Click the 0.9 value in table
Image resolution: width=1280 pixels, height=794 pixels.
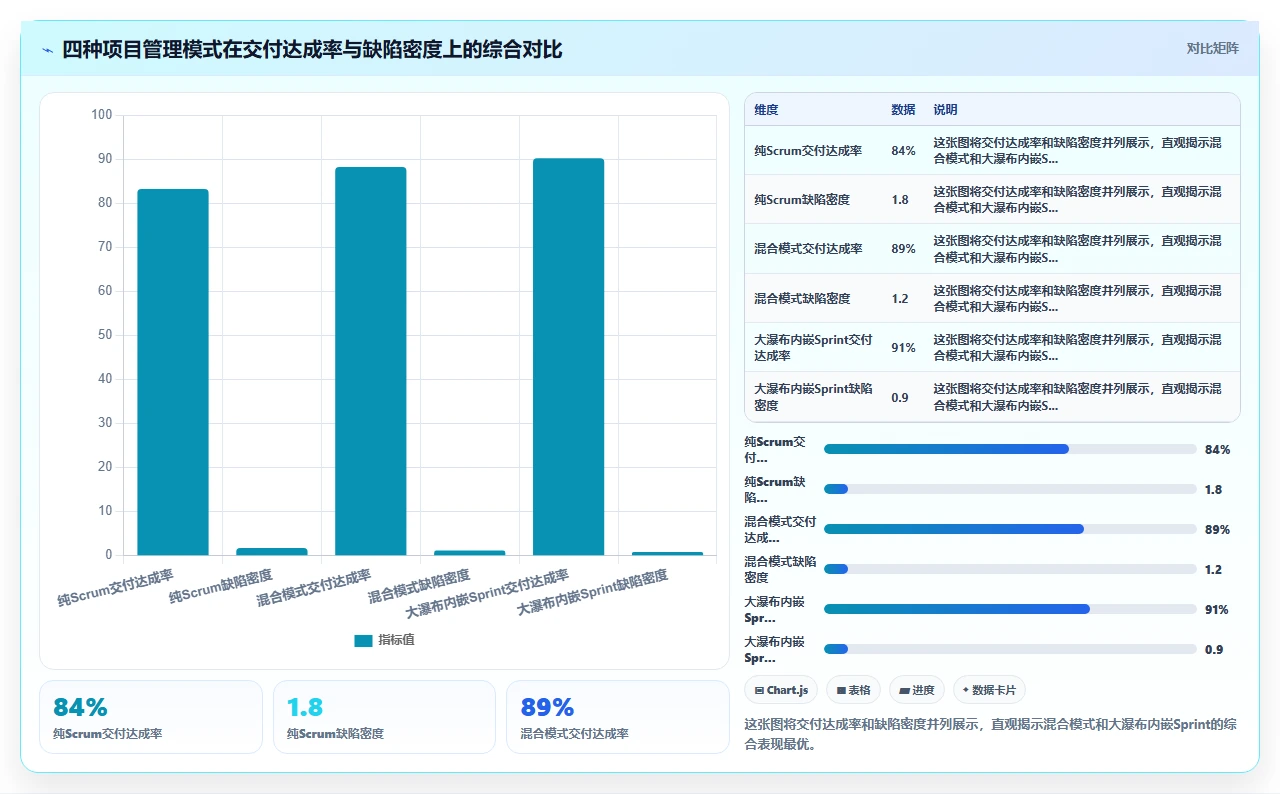[x=900, y=397]
